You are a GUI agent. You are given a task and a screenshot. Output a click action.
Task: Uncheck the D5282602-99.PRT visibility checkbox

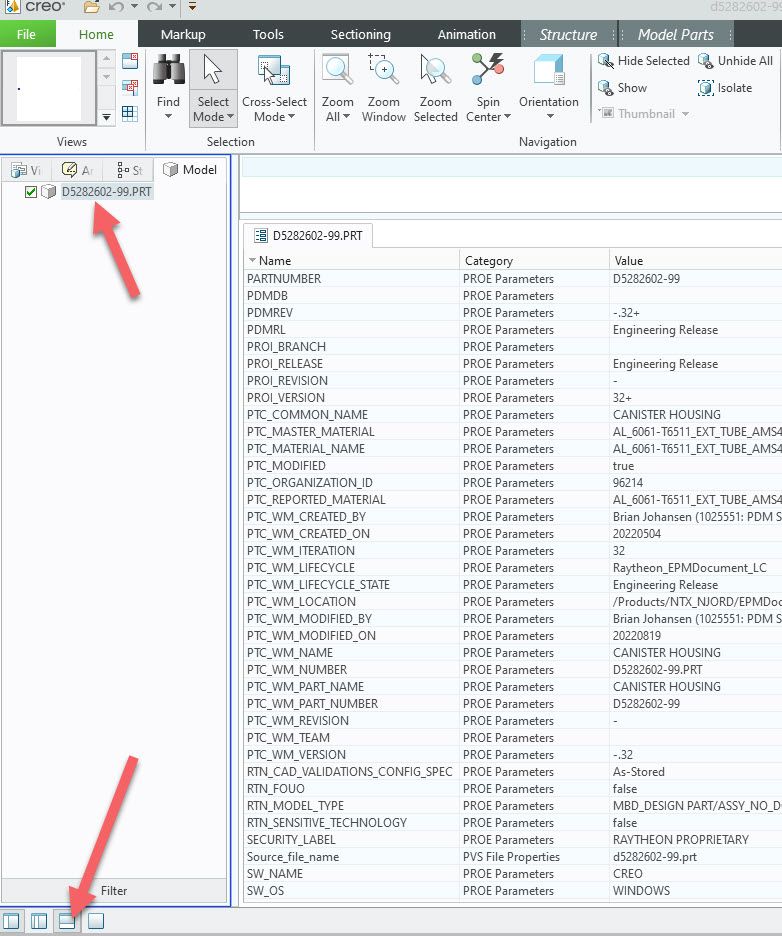tap(31, 192)
